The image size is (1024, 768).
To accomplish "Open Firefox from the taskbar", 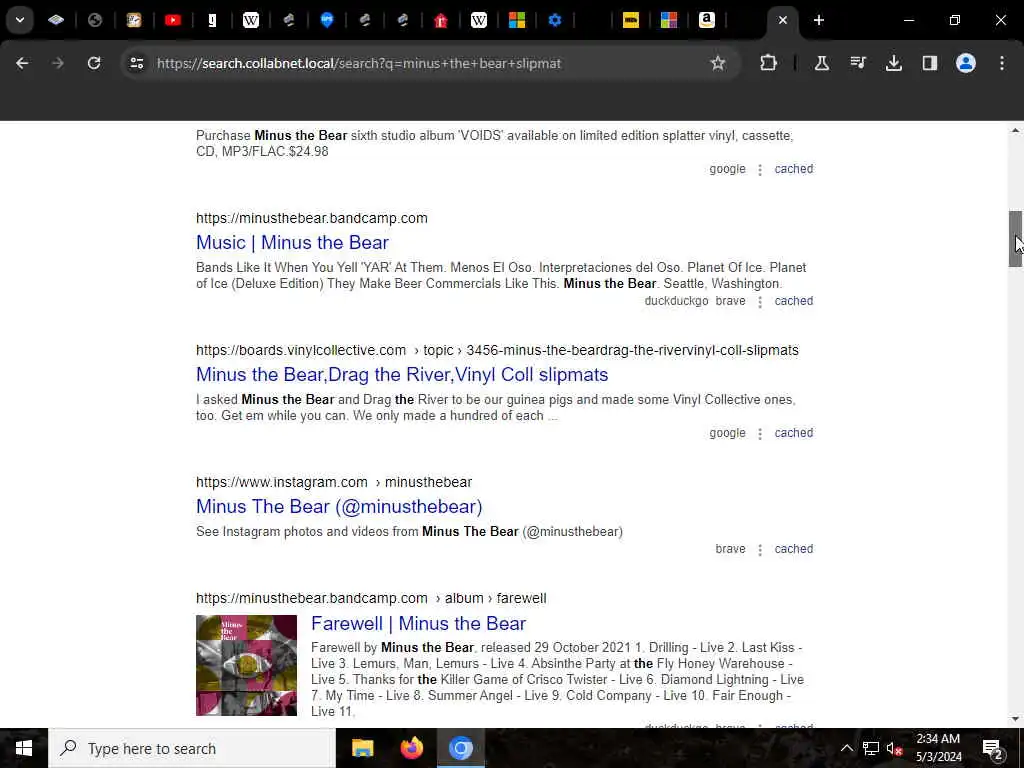I will (411, 748).
